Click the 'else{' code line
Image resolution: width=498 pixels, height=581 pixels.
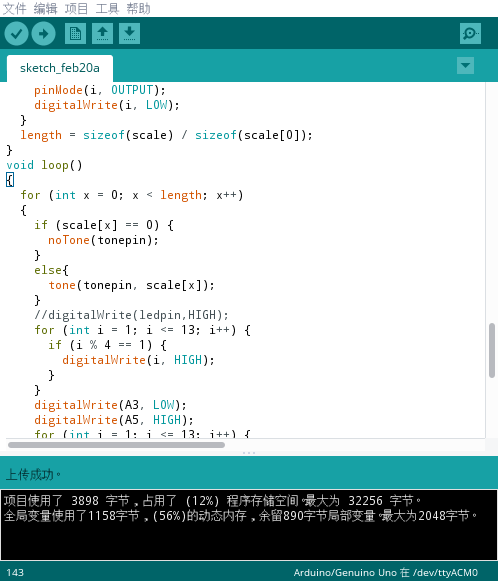click(51, 270)
